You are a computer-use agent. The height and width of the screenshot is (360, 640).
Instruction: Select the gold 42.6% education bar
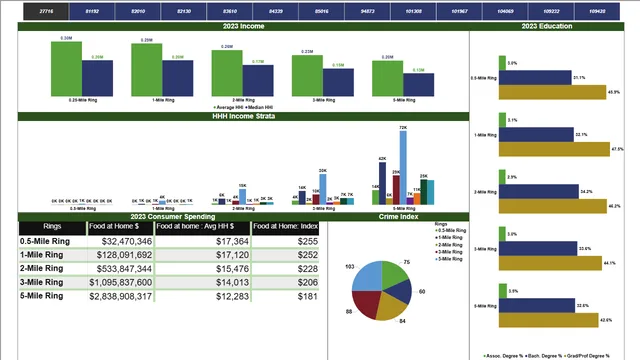(x=549, y=320)
